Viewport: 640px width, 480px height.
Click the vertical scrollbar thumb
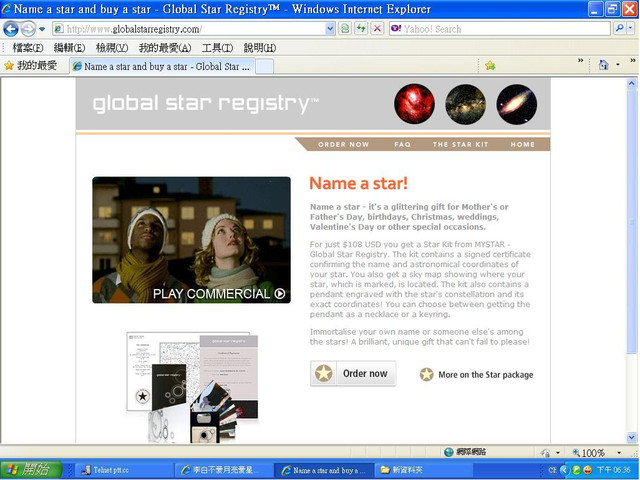coord(631,221)
